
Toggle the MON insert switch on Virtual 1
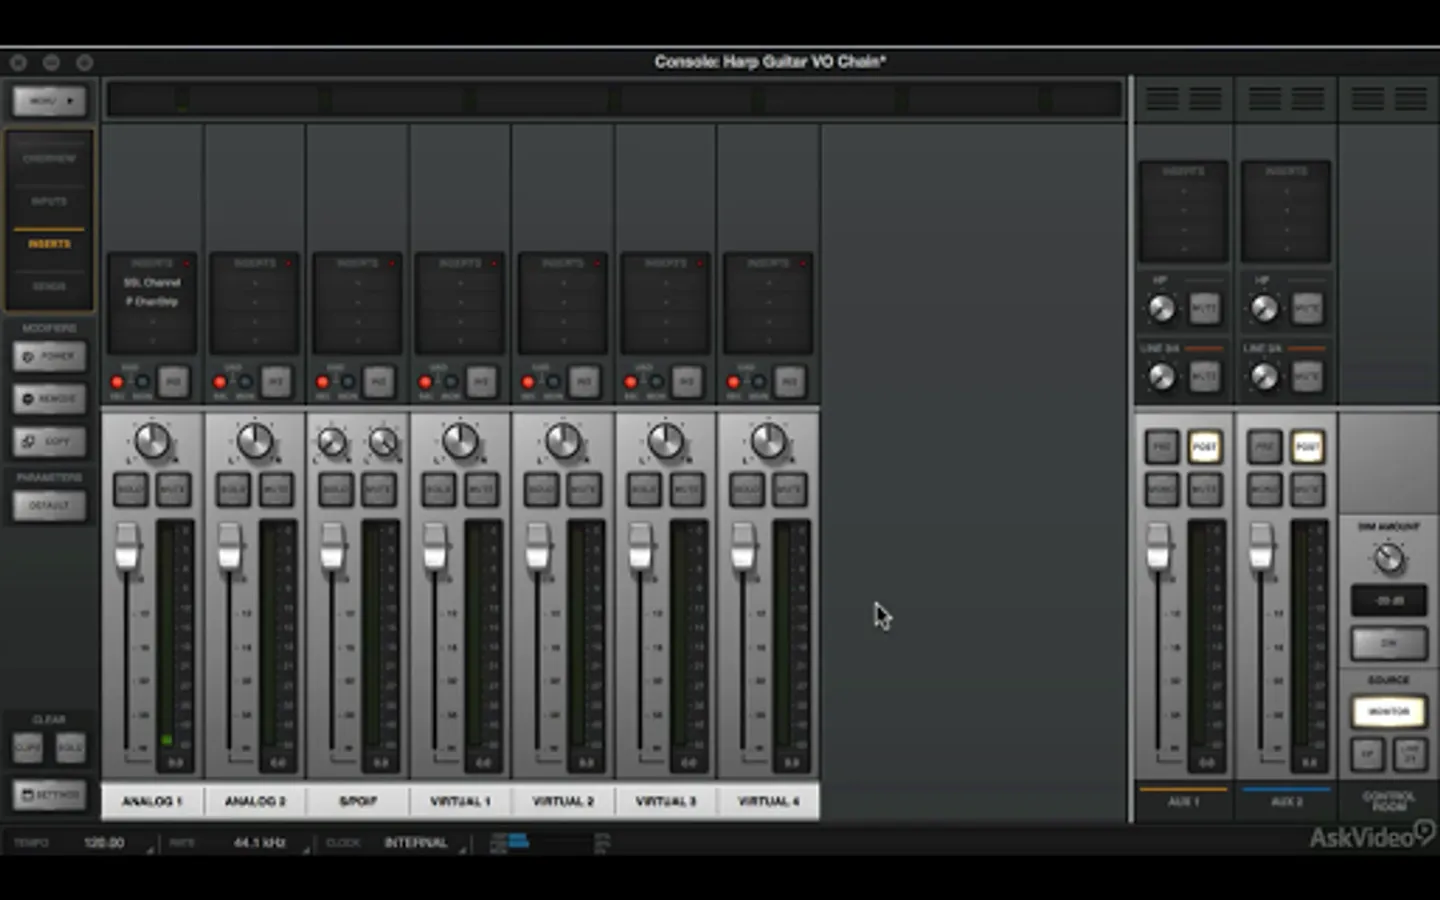(450, 382)
